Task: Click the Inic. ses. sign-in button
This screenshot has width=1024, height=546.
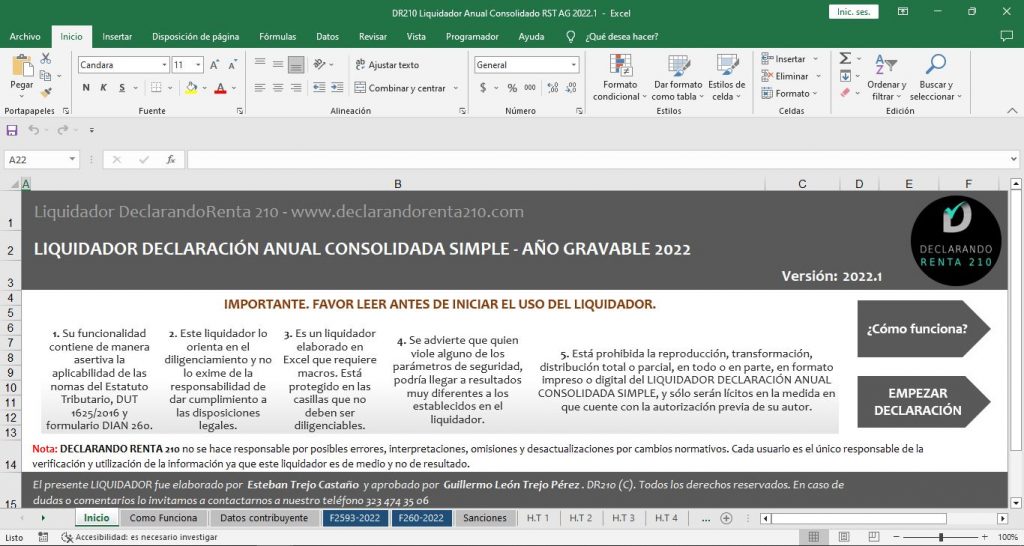Action: coord(854,12)
